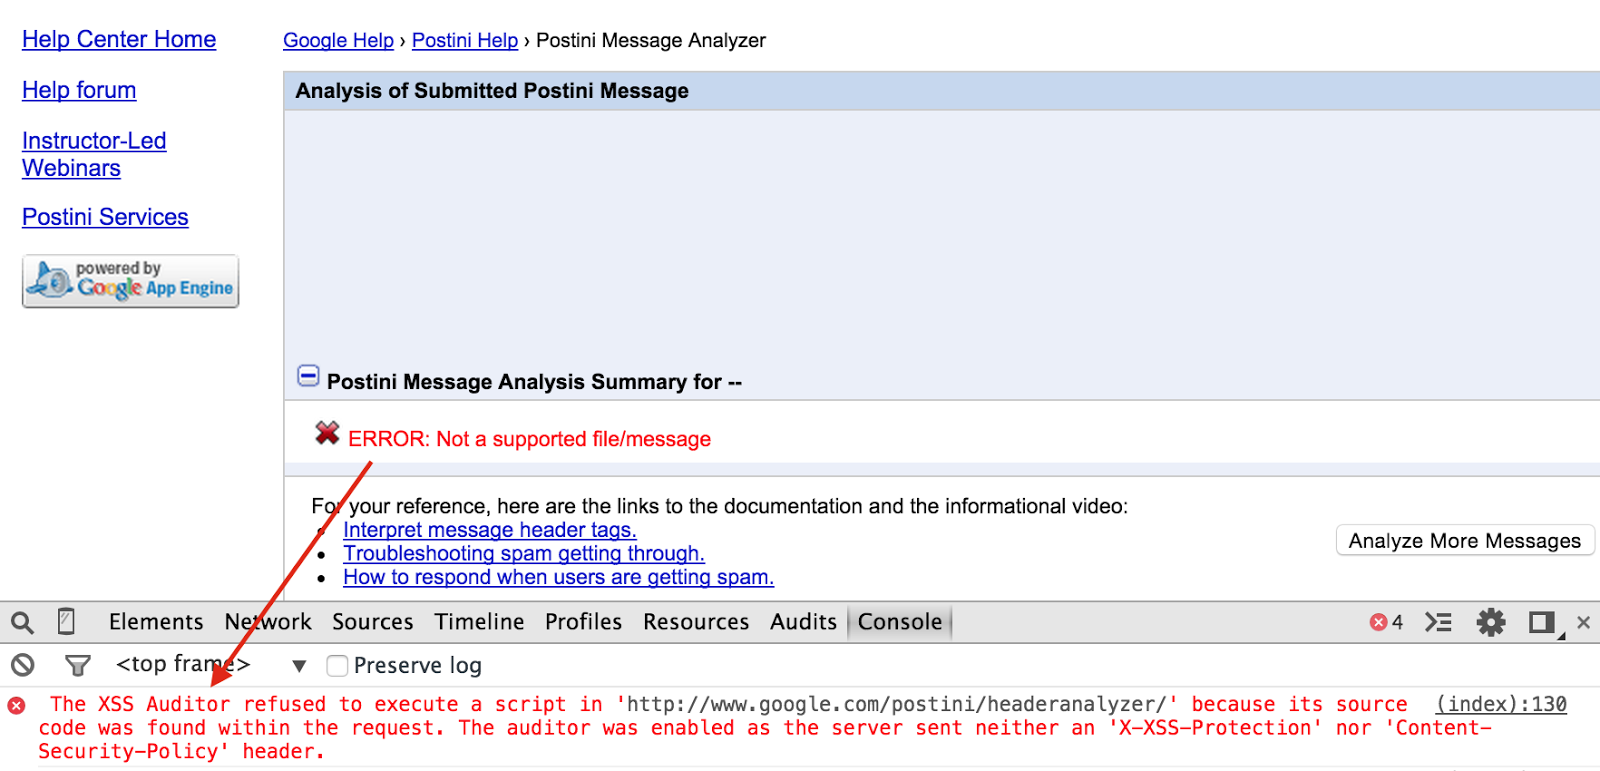Enable the Preserve log checkbox
Screen dimensions: 1600x771
[338, 666]
